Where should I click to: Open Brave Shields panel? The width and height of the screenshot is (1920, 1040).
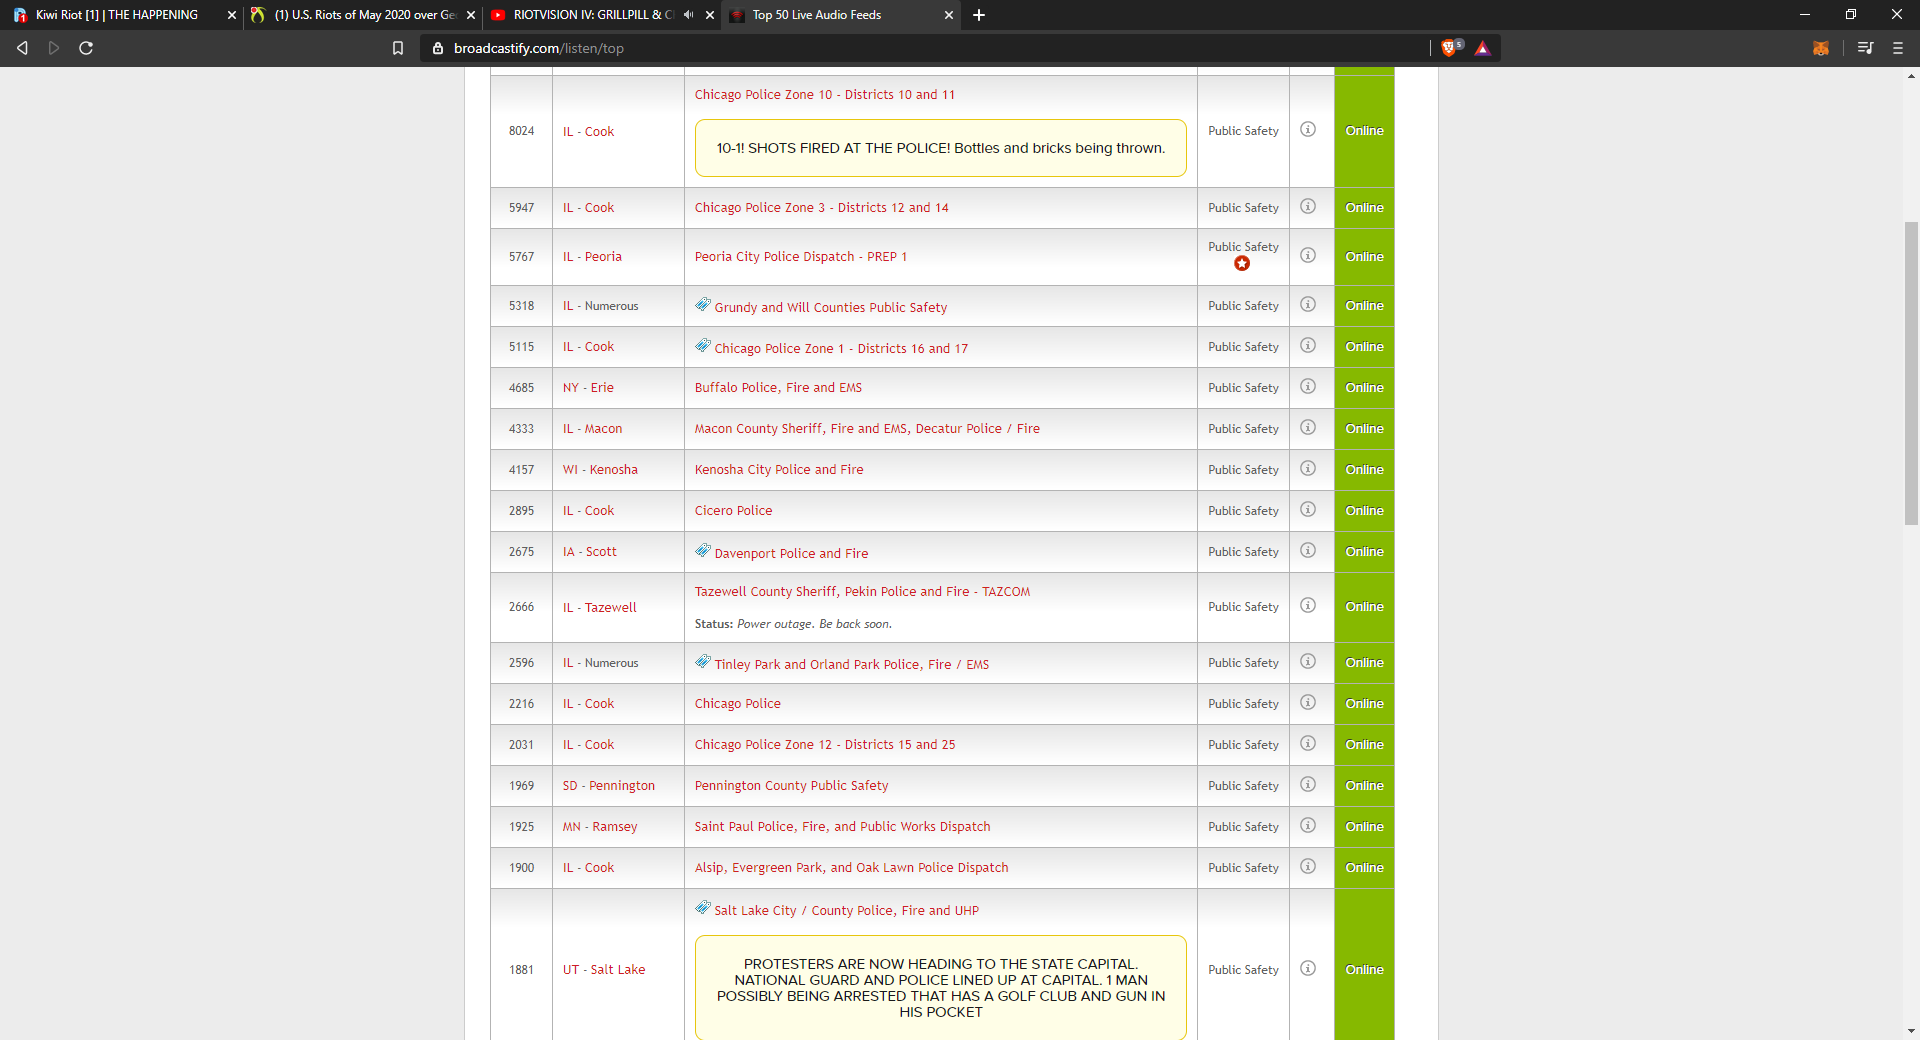click(x=1451, y=48)
